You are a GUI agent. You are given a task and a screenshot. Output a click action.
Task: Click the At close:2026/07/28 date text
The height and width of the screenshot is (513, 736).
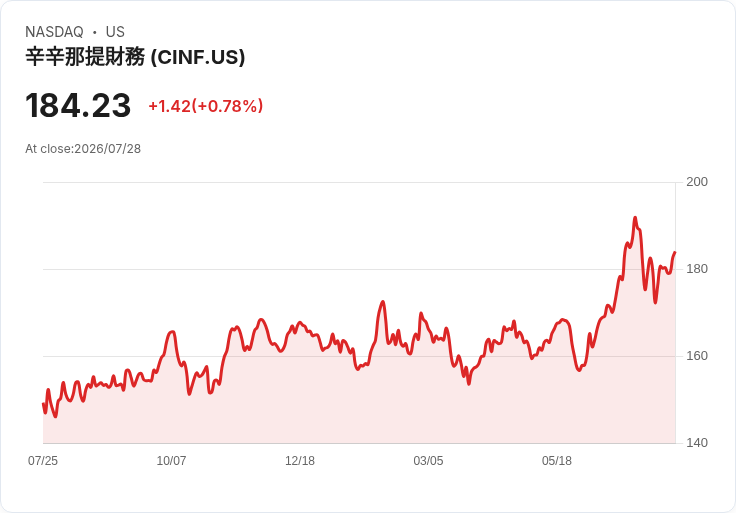[83, 149]
